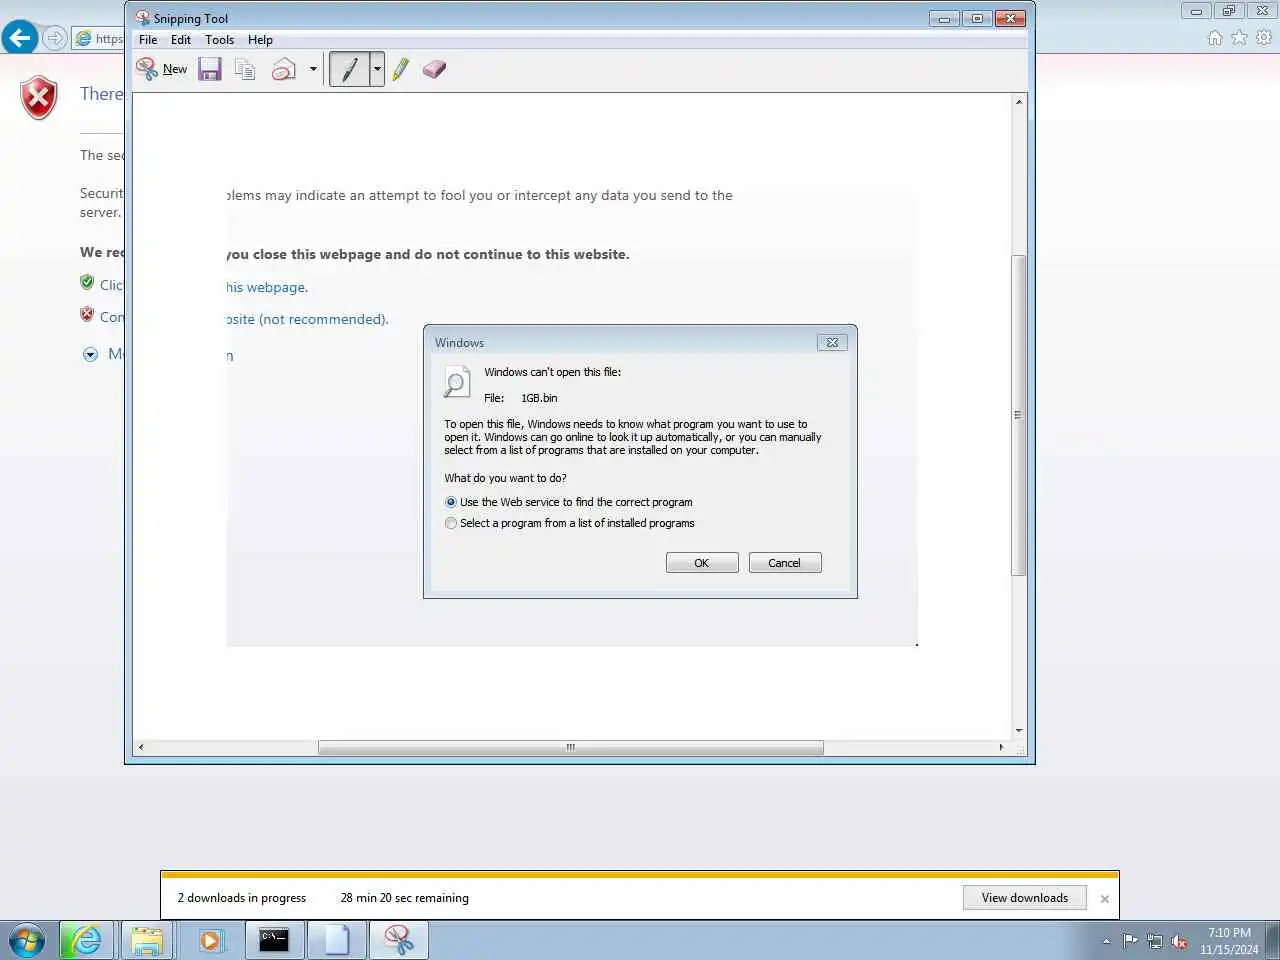Image resolution: width=1280 pixels, height=960 pixels.
Task: Open the Tools gear in Internet Explorer
Action: click(1264, 38)
